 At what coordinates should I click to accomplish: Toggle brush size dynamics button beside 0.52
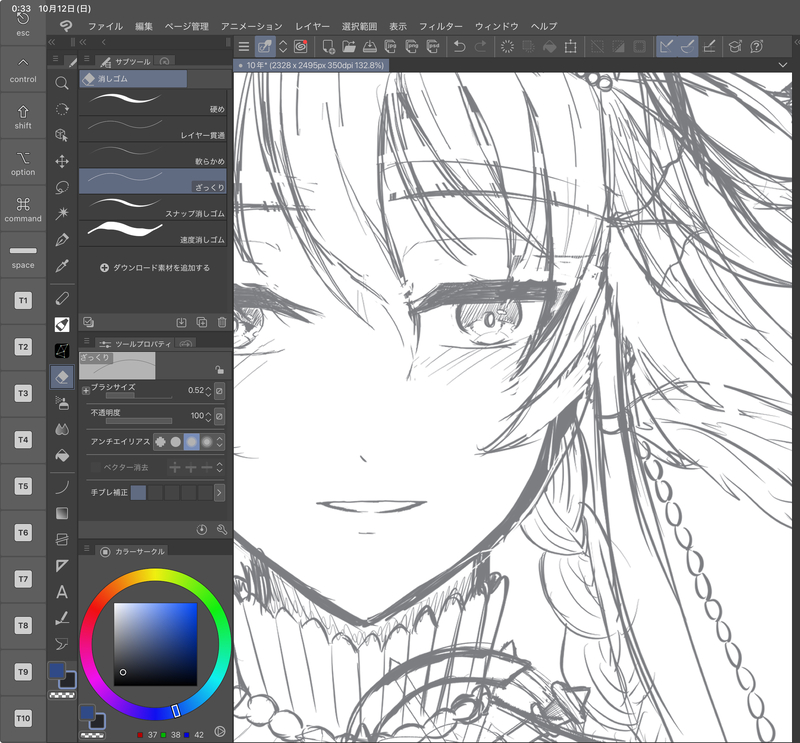219,391
